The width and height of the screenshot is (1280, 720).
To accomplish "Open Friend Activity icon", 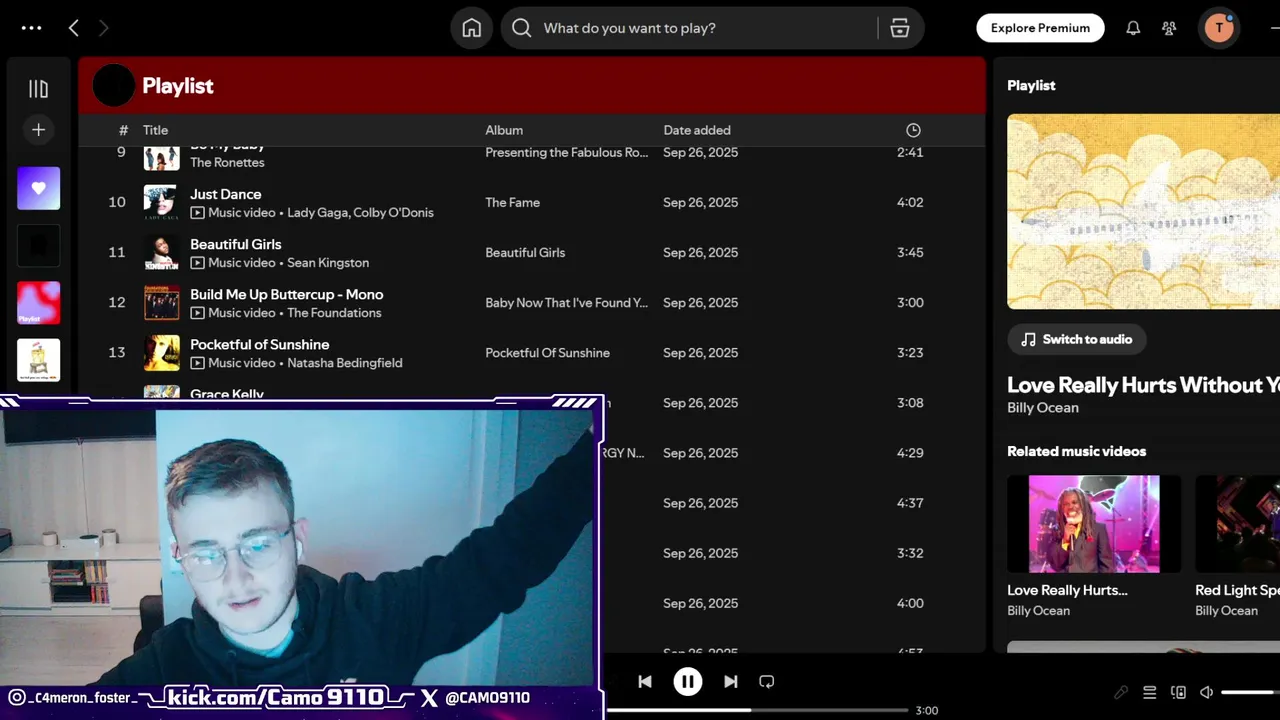I will (x=1169, y=28).
